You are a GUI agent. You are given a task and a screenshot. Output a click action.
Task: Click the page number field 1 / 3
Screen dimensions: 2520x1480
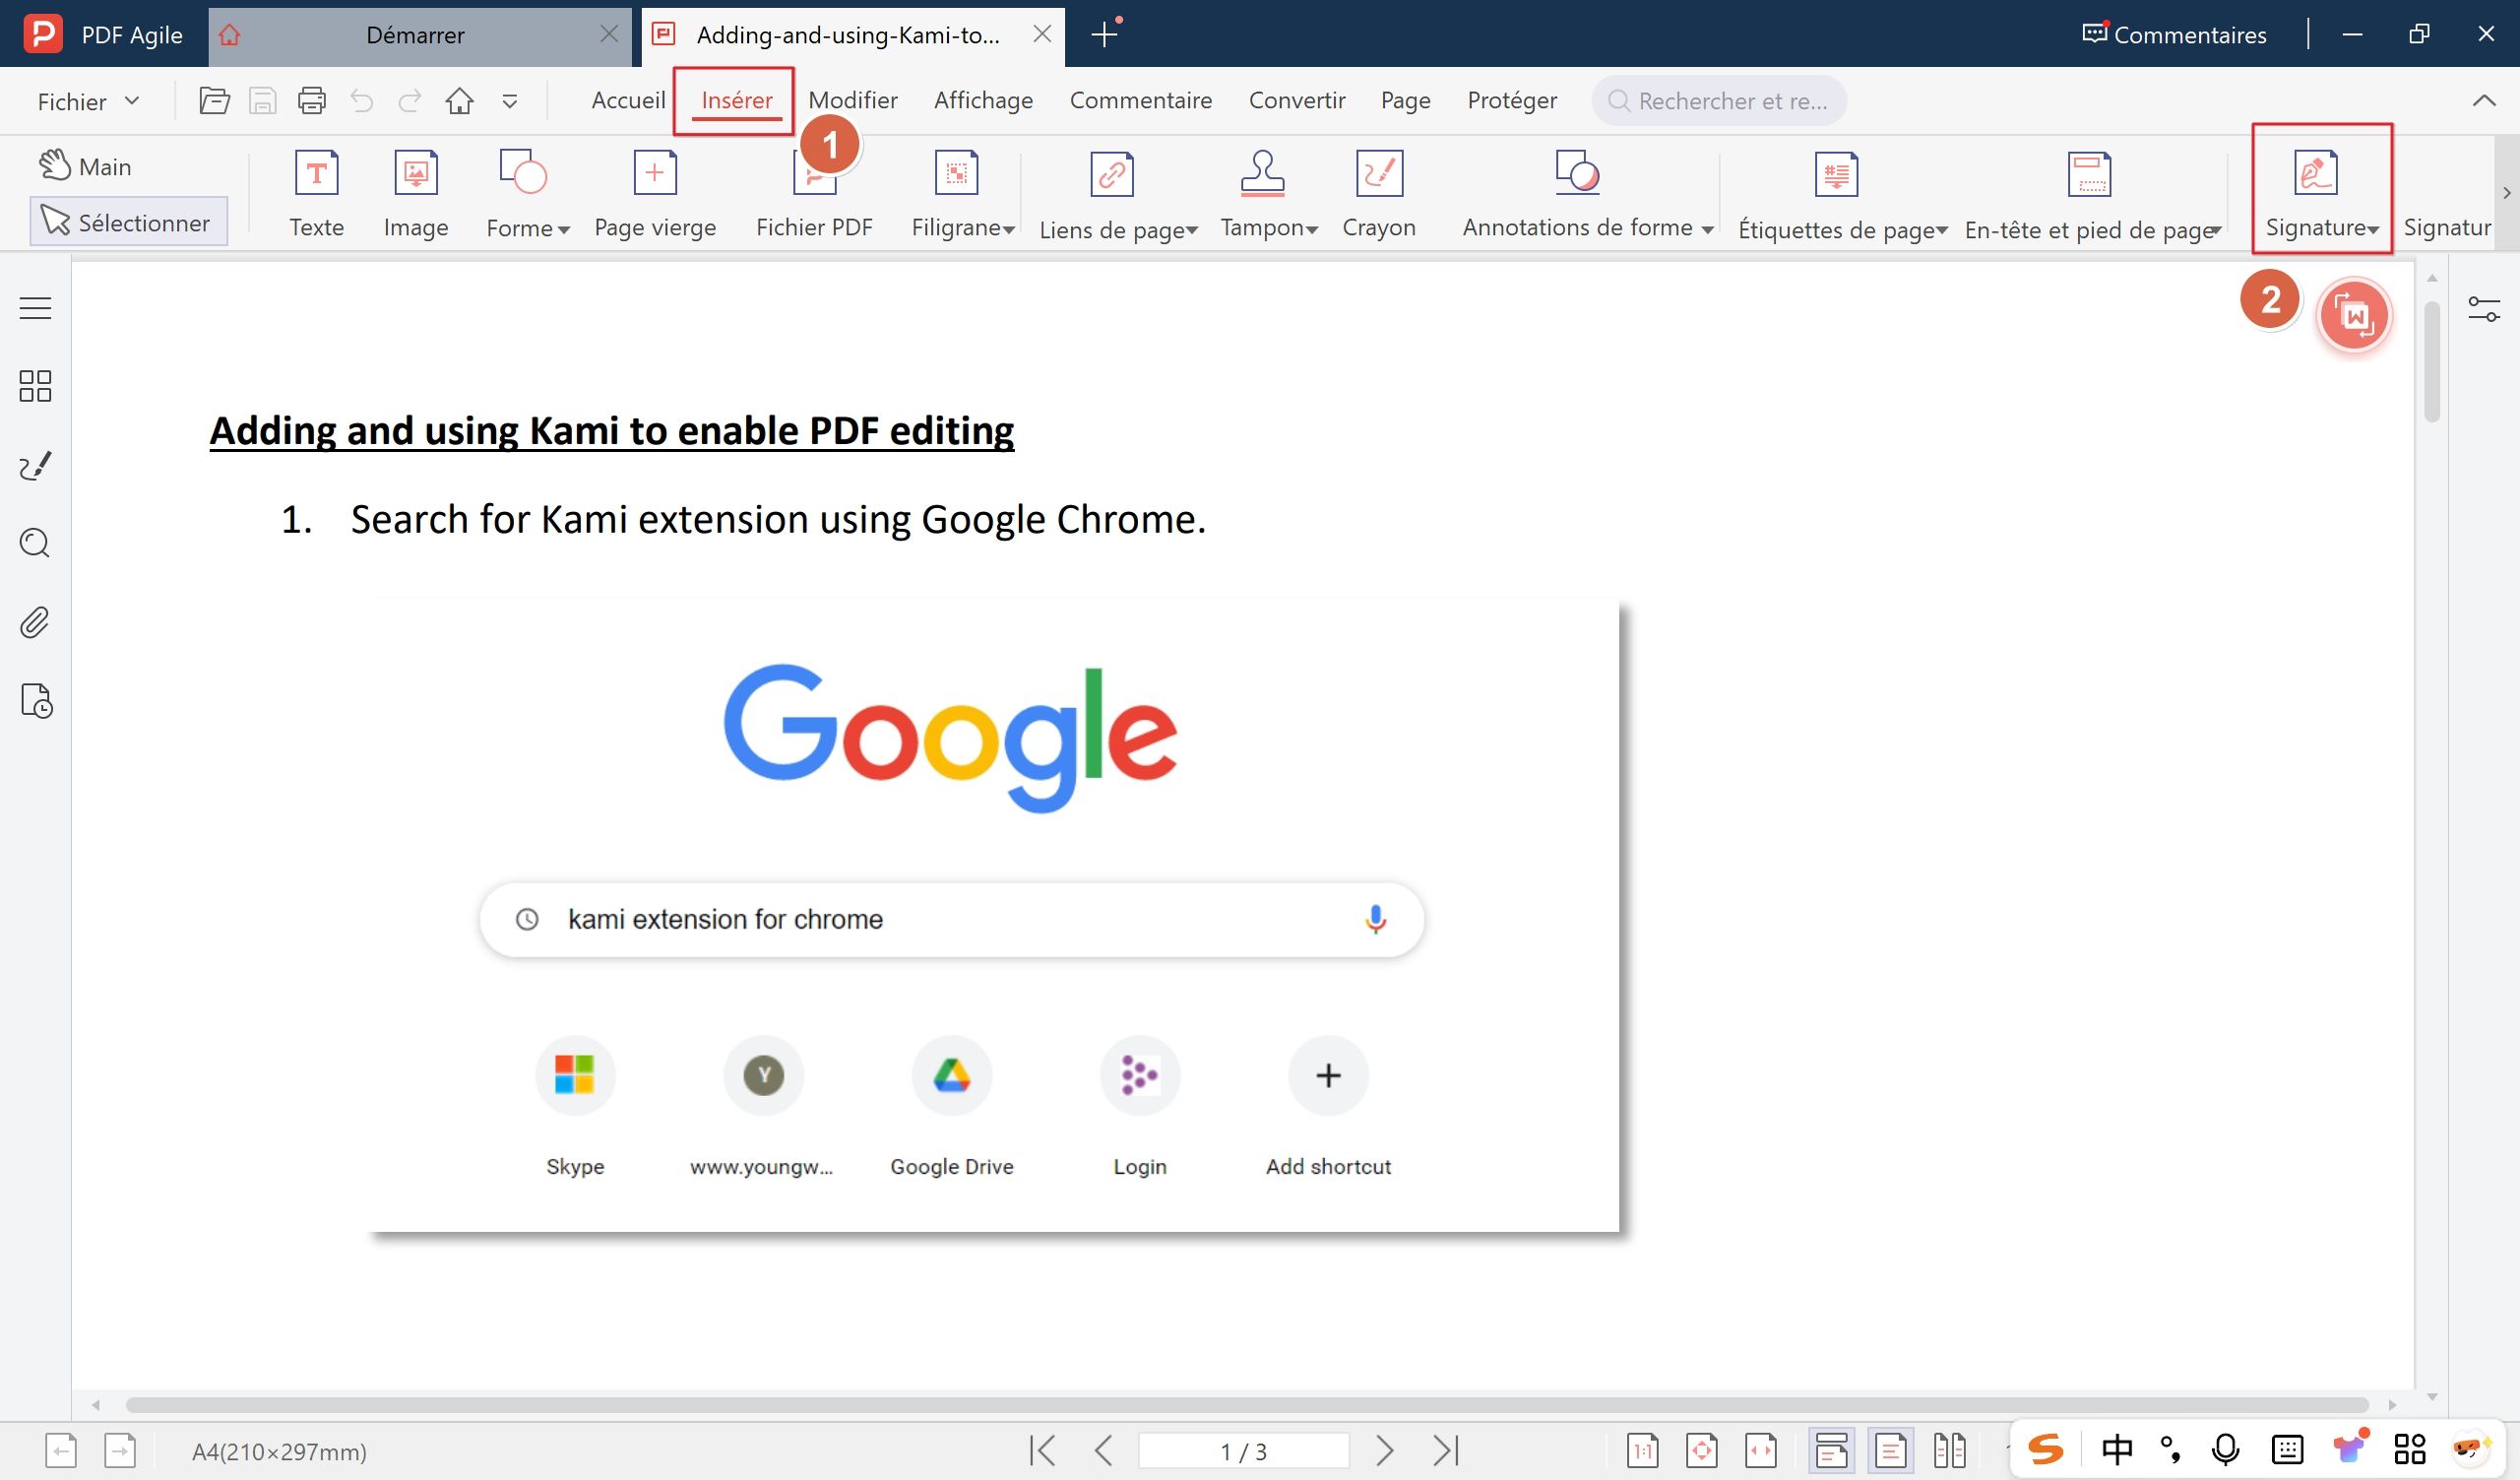[1243, 1451]
